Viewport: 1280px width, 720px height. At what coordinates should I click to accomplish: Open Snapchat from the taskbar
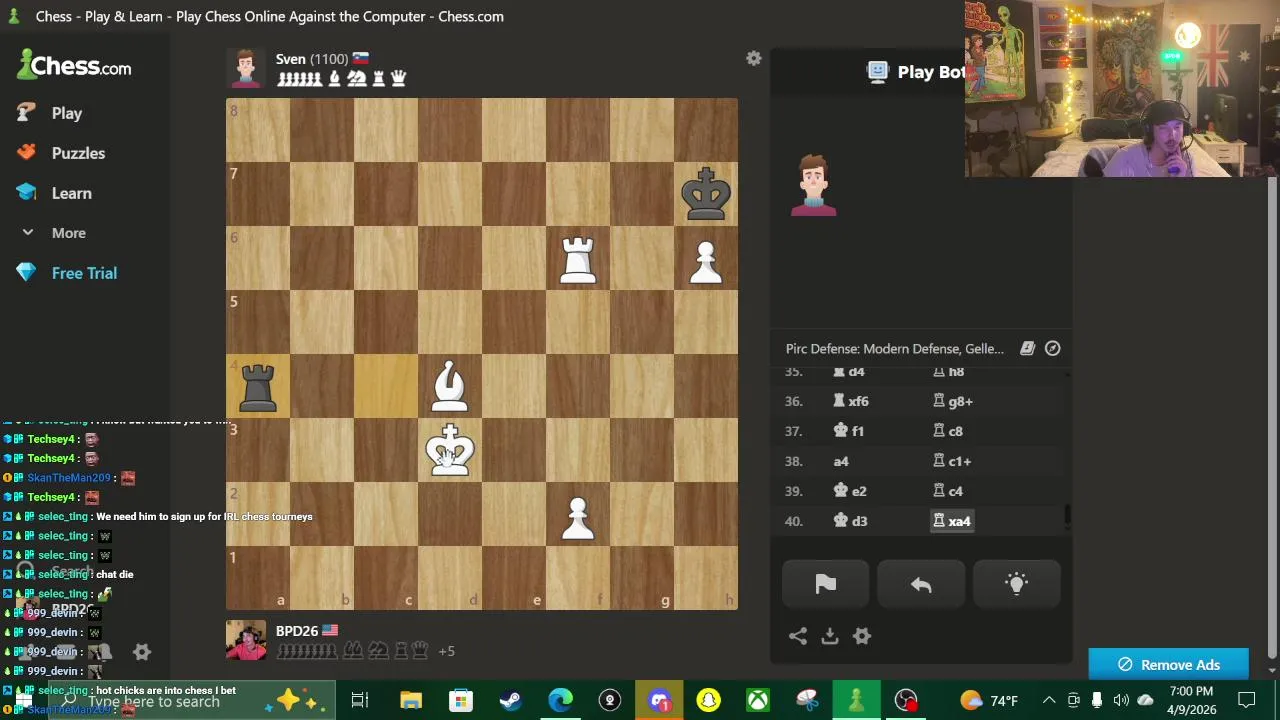708,701
